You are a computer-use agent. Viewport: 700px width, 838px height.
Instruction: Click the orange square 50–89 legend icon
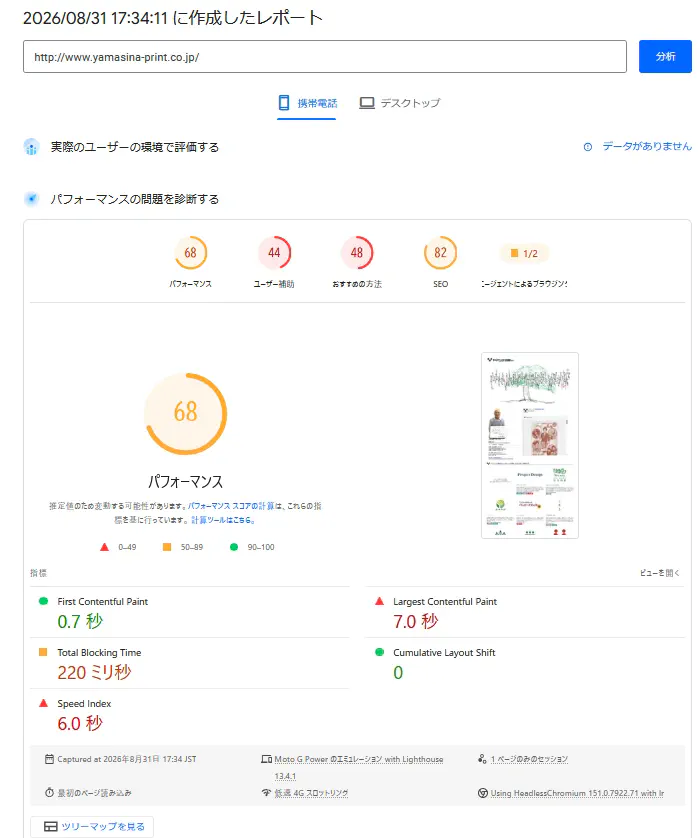pyautogui.click(x=167, y=547)
